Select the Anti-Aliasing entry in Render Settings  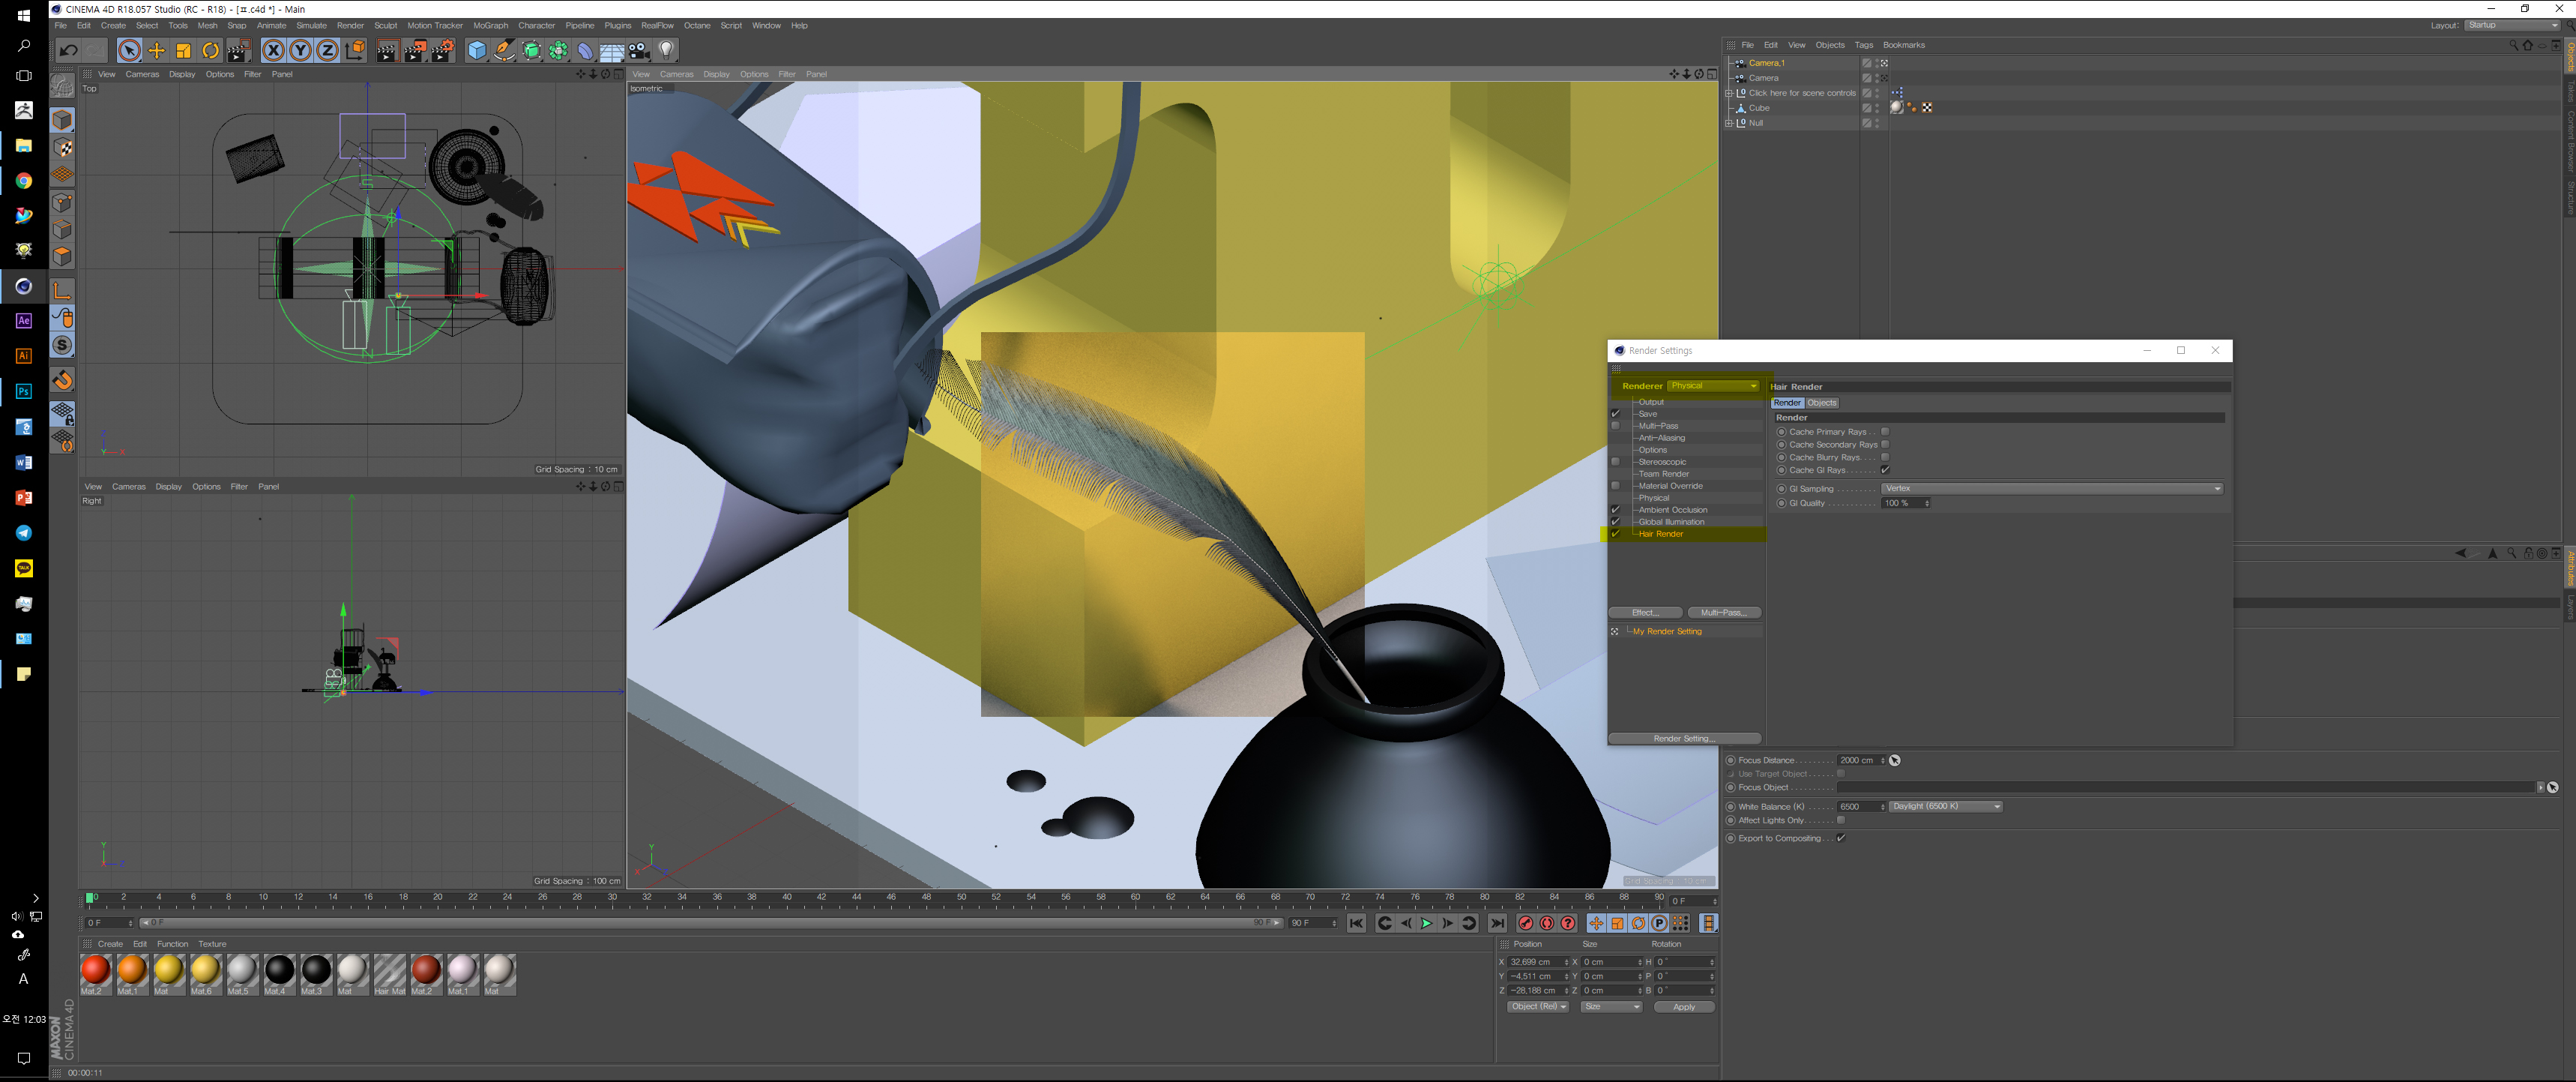(x=1661, y=438)
